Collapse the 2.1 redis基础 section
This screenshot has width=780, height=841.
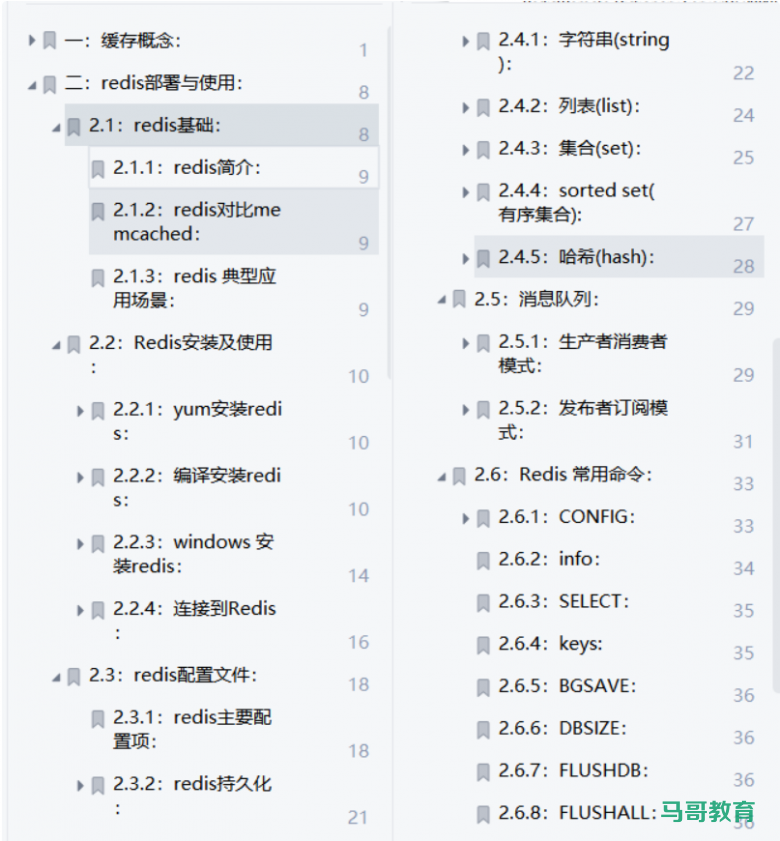pos(56,127)
